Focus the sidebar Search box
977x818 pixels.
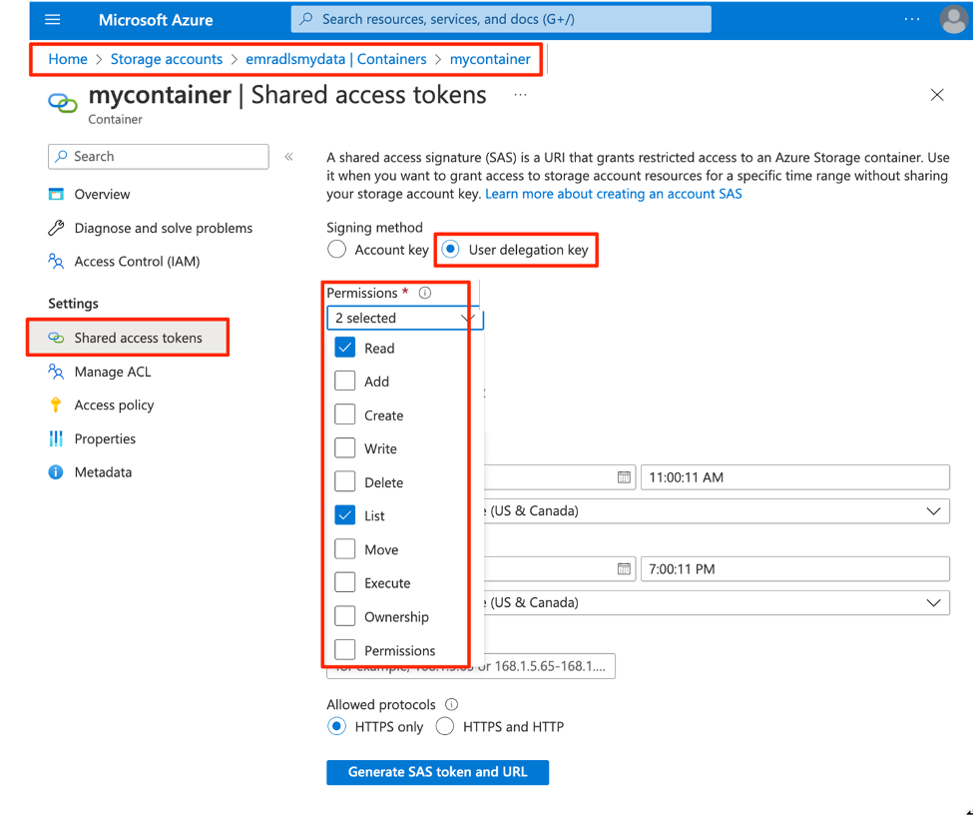point(158,156)
